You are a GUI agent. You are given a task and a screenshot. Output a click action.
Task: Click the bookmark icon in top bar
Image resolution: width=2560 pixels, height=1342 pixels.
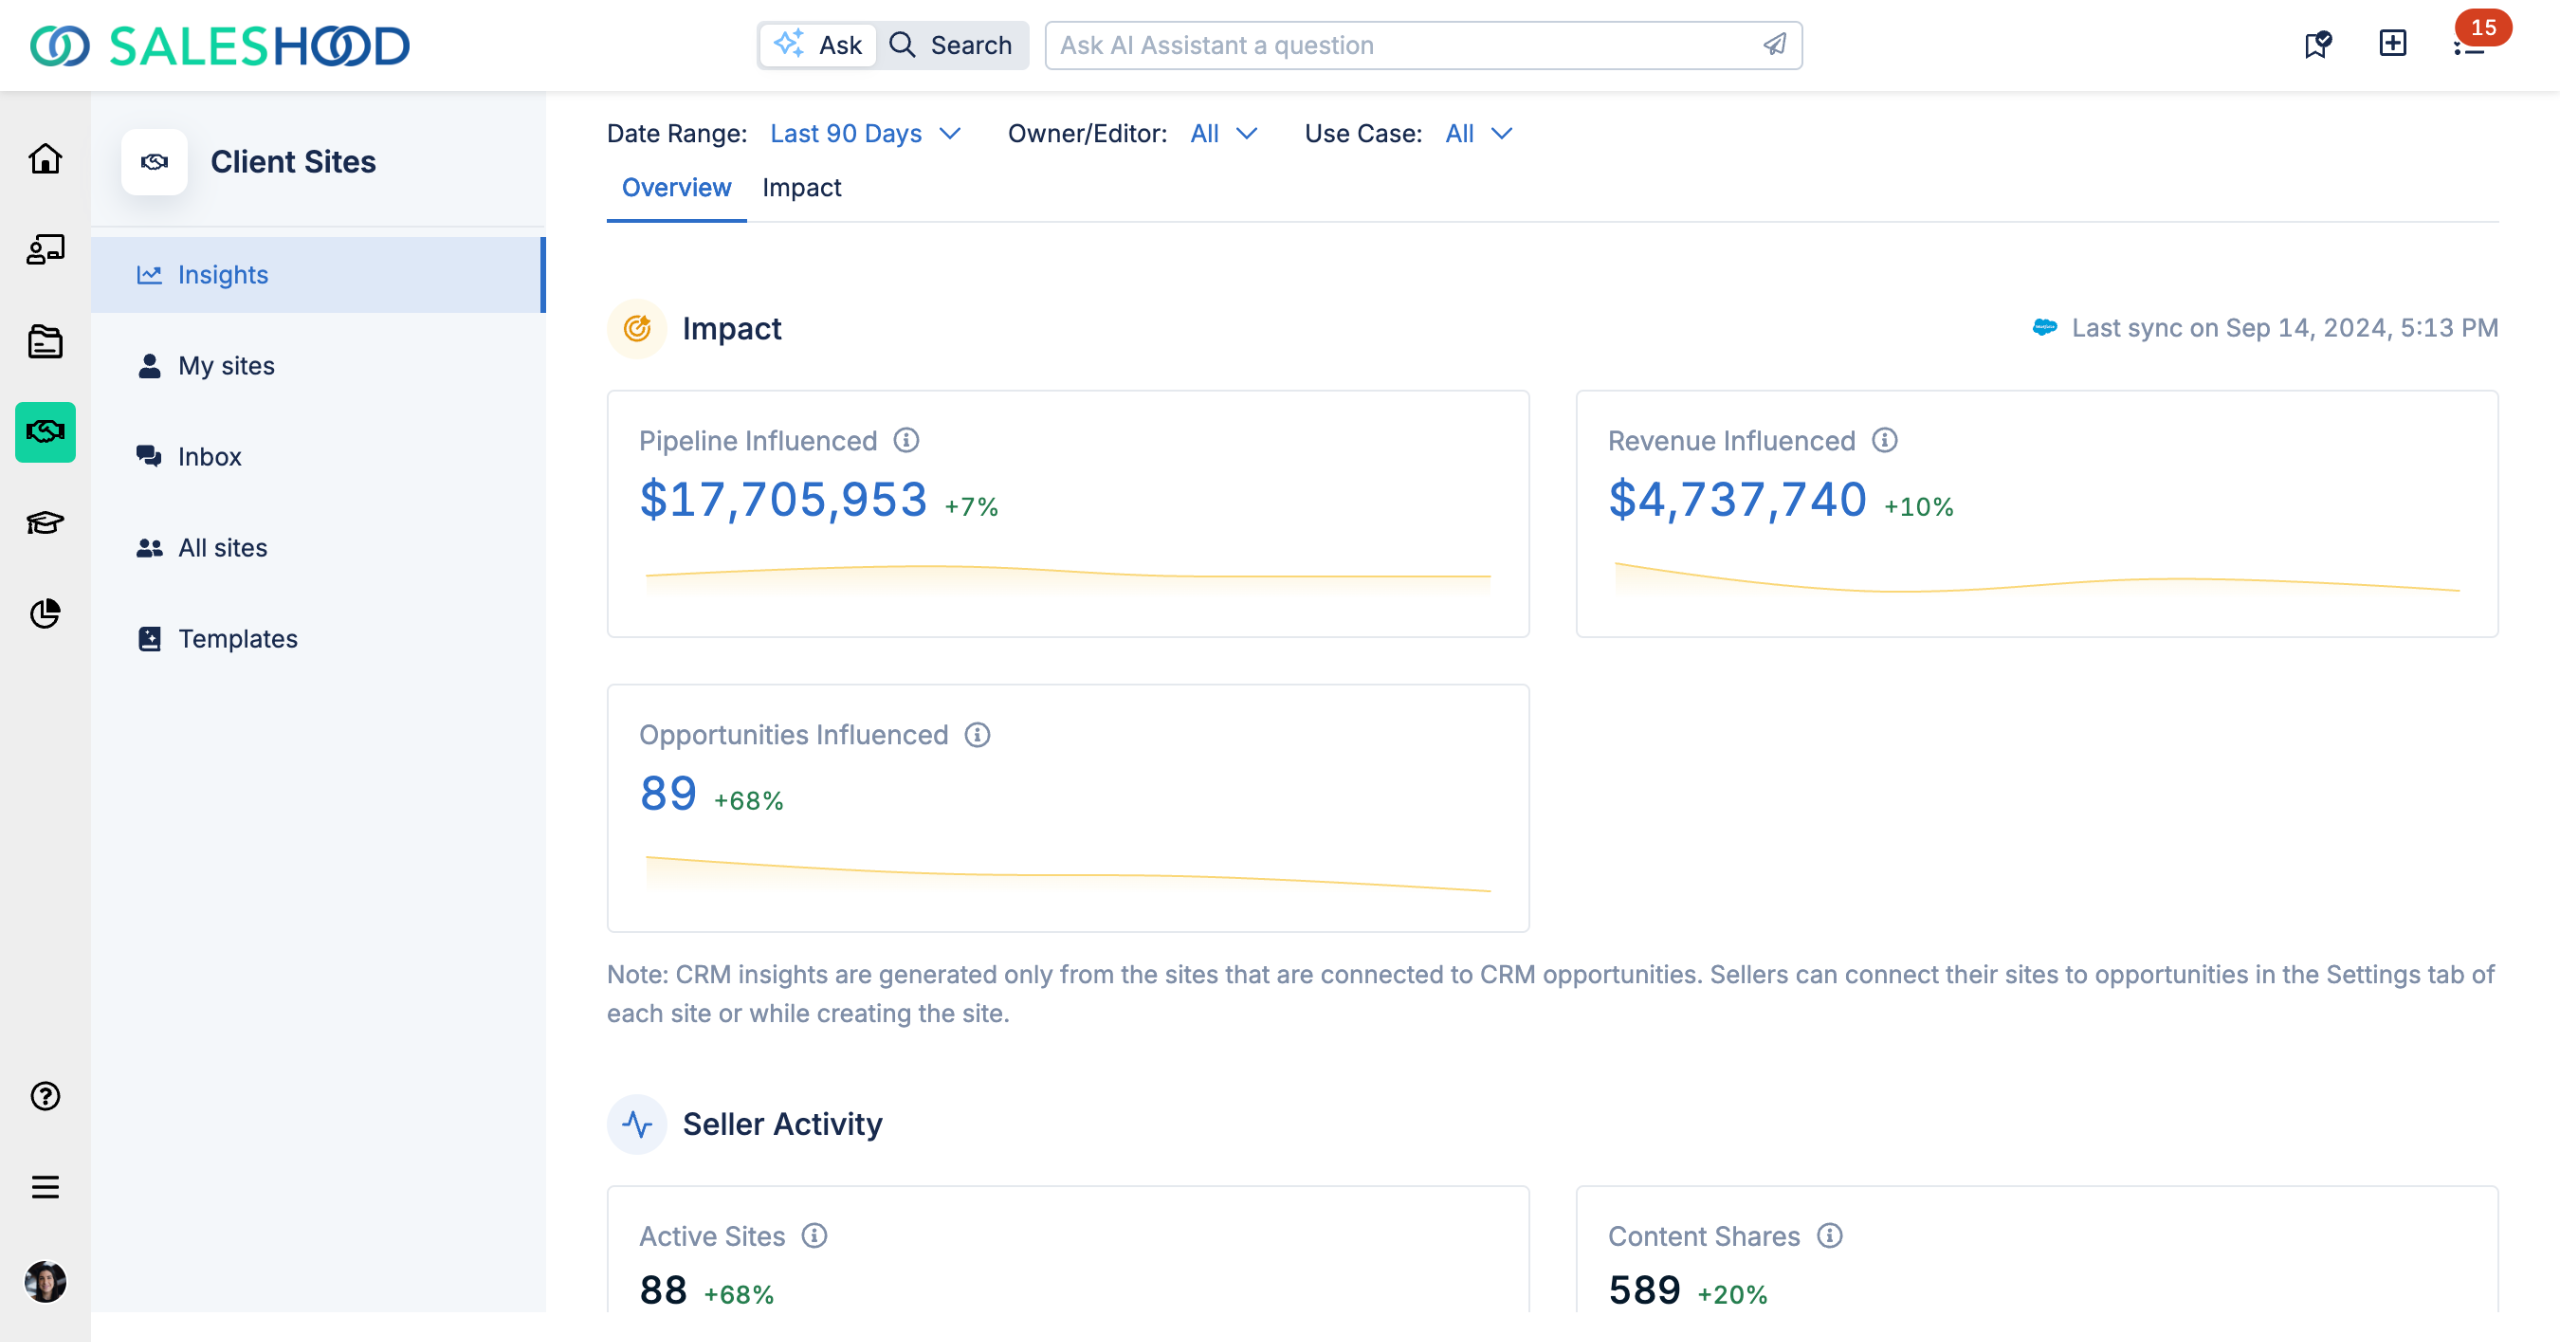click(2317, 45)
